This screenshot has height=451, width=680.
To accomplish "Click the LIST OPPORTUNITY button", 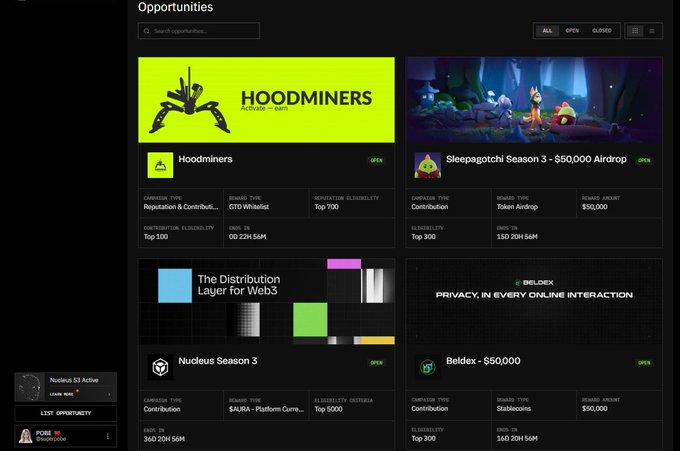I will coord(65,413).
